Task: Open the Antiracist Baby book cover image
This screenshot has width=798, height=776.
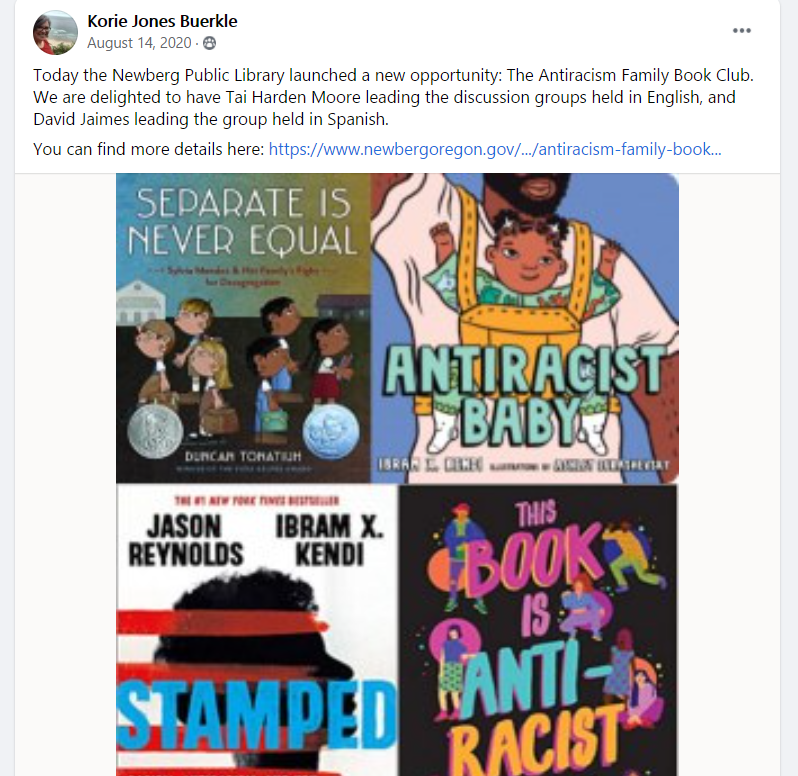Action: pos(525,328)
